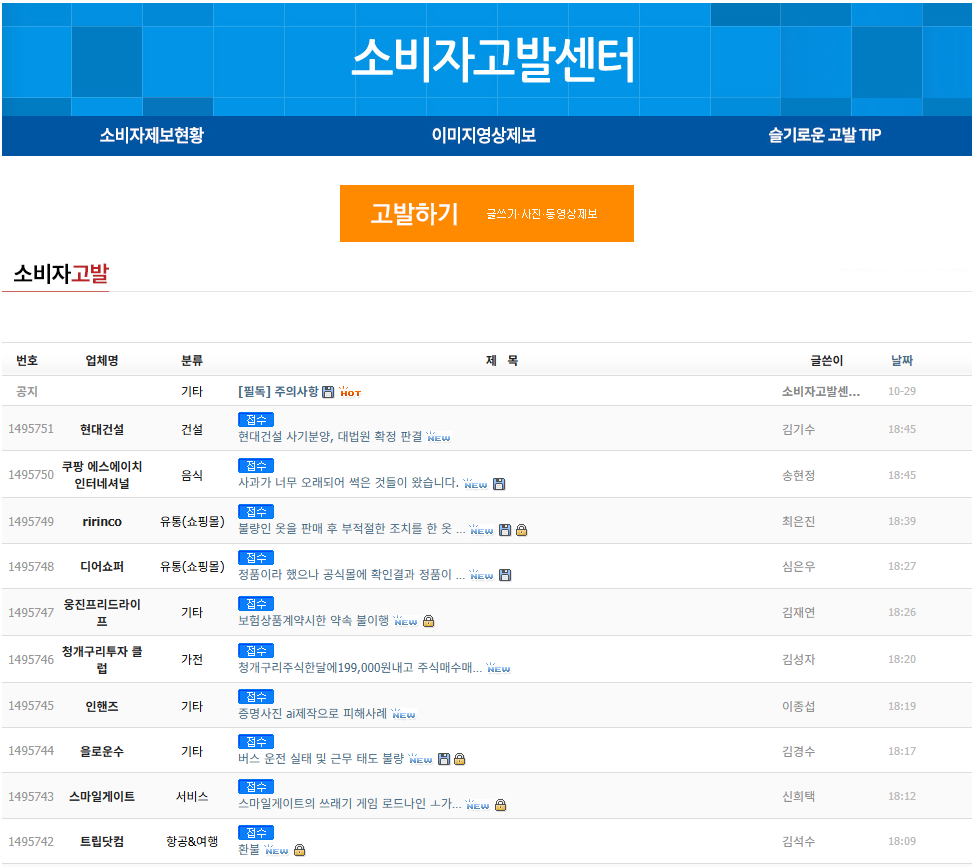This screenshot has width=974, height=867.
Task: Open the 현대건설 사기분양 complaint post
Action: point(330,437)
